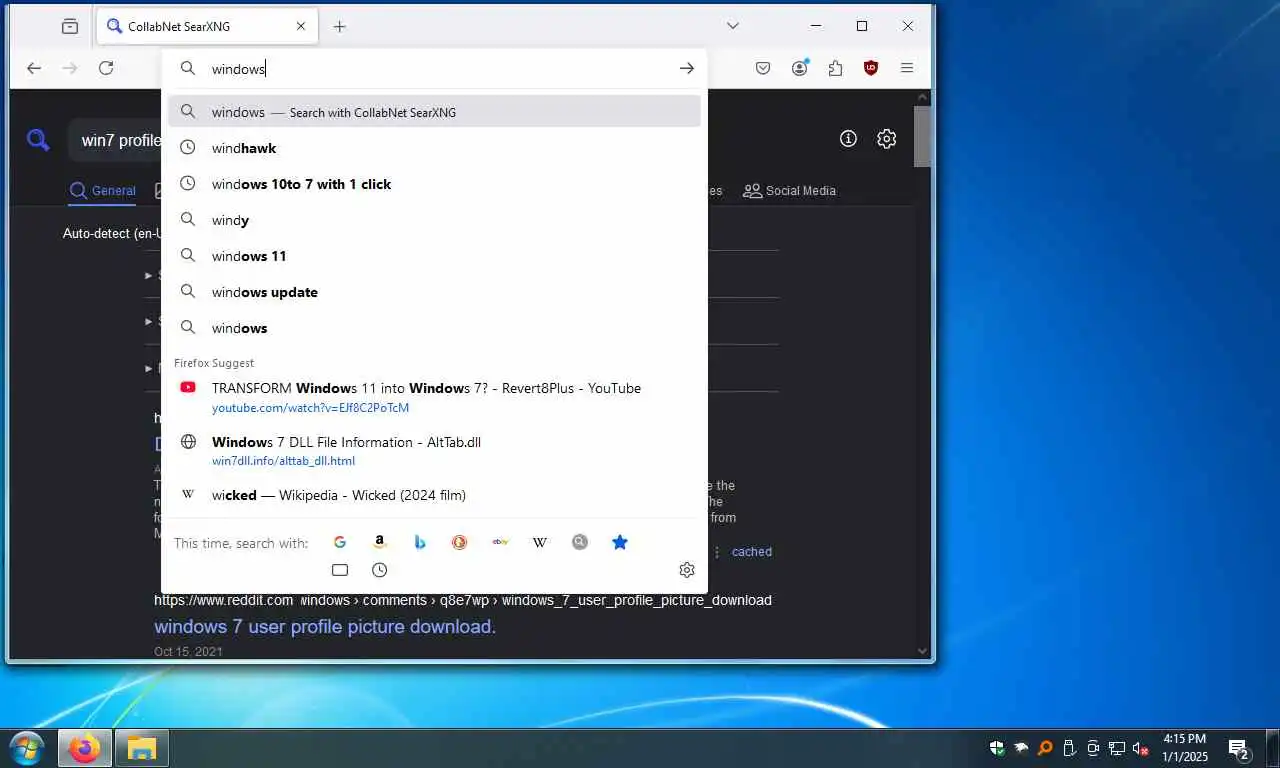
Task: Reload the current page
Action: 106,68
